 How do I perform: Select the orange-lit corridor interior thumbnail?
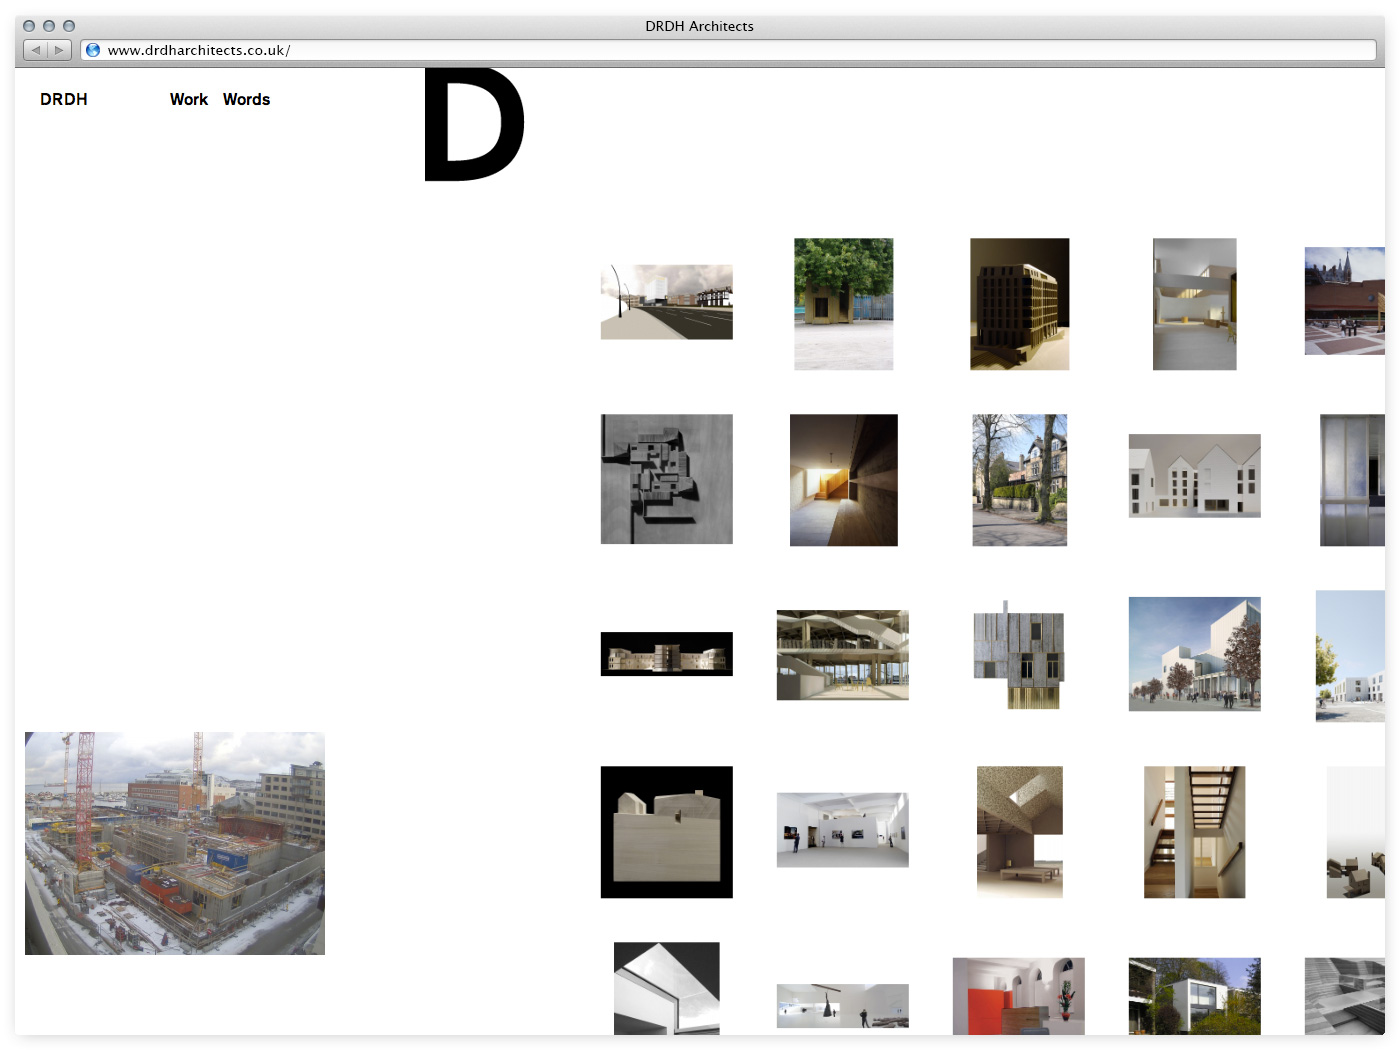[843, 480]
